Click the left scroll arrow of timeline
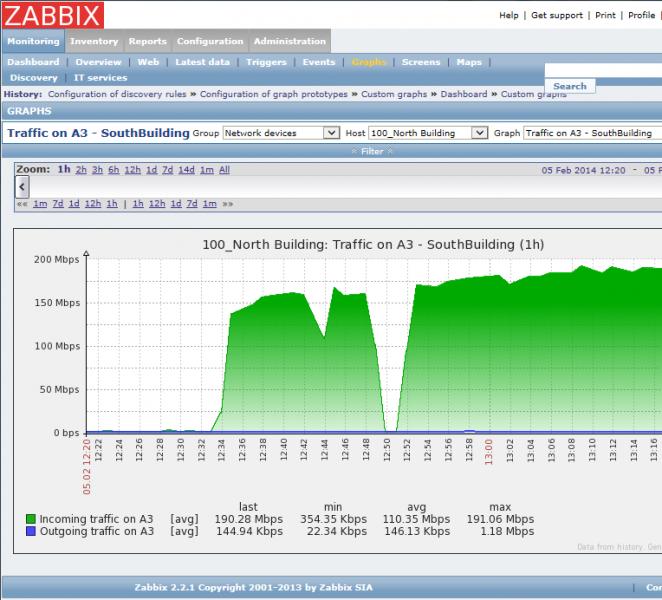The width and height of the screenshot is (662, 600). 23,187
